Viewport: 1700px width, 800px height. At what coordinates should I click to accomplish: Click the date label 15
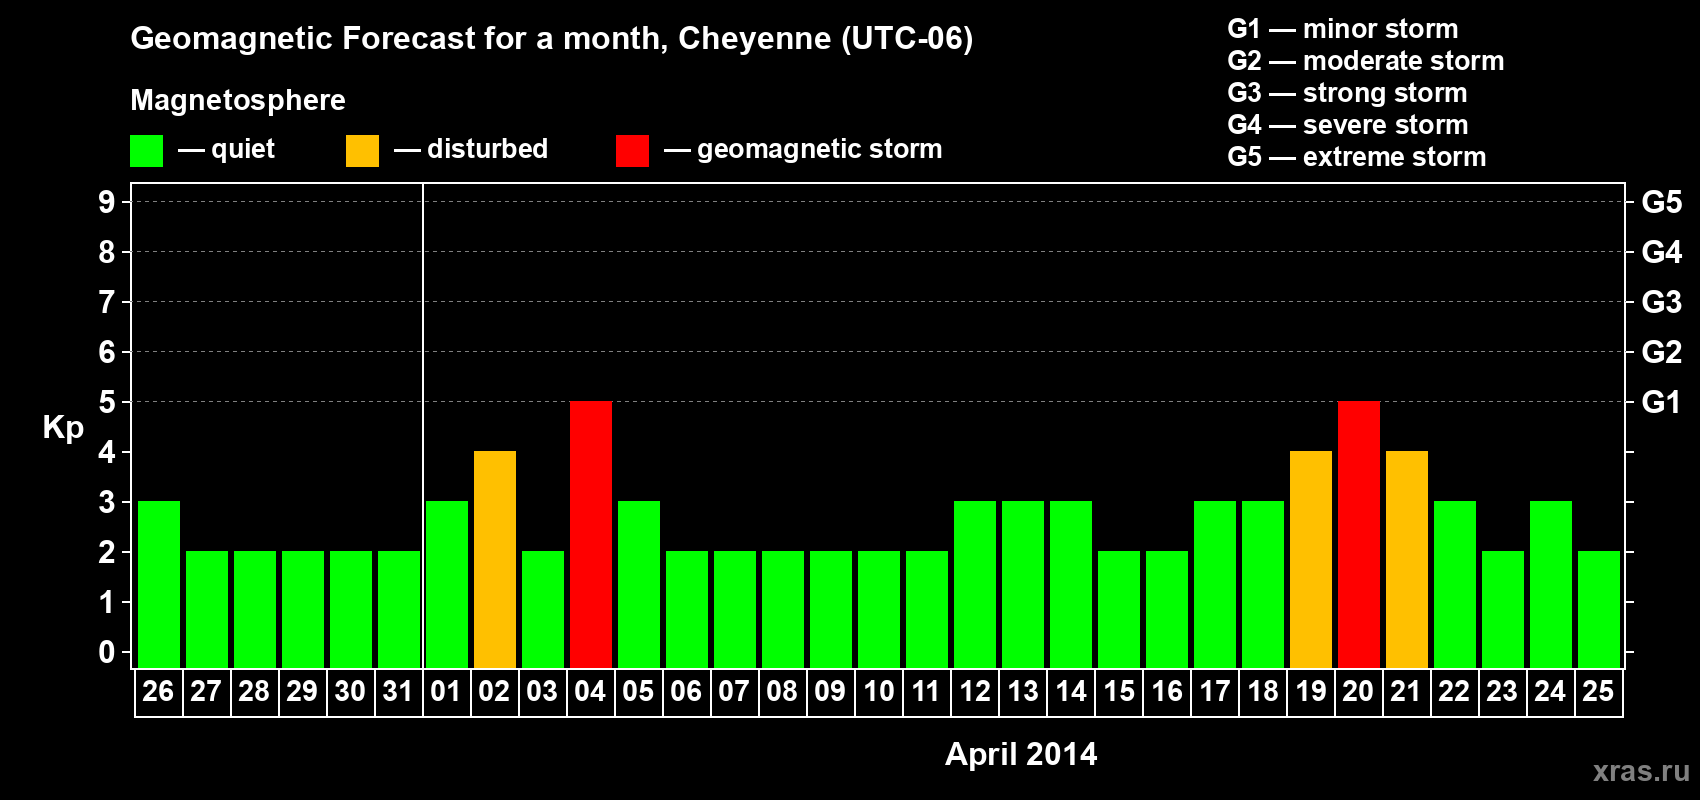click(x=1118, y=691)
